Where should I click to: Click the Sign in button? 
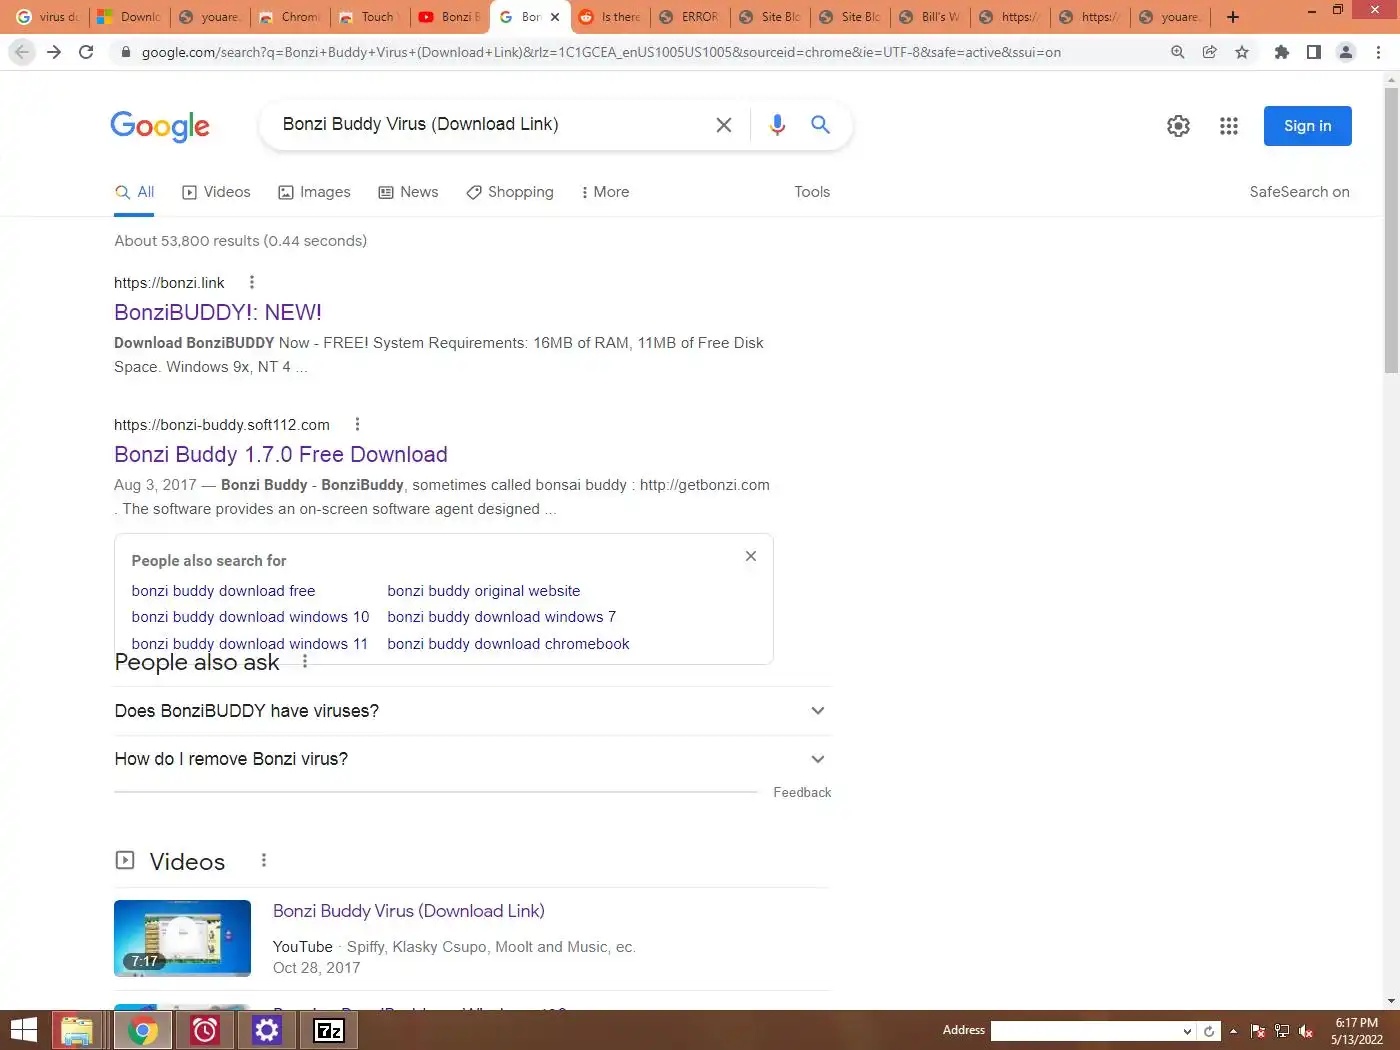(1307, 126)
